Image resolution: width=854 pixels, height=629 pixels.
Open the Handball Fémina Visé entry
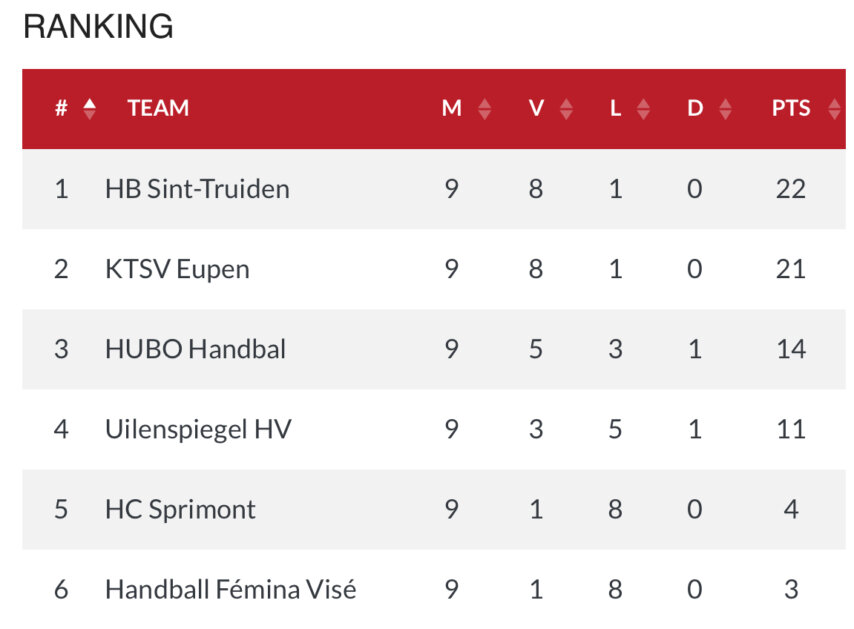pyautogui.click(x=230, y=589)
